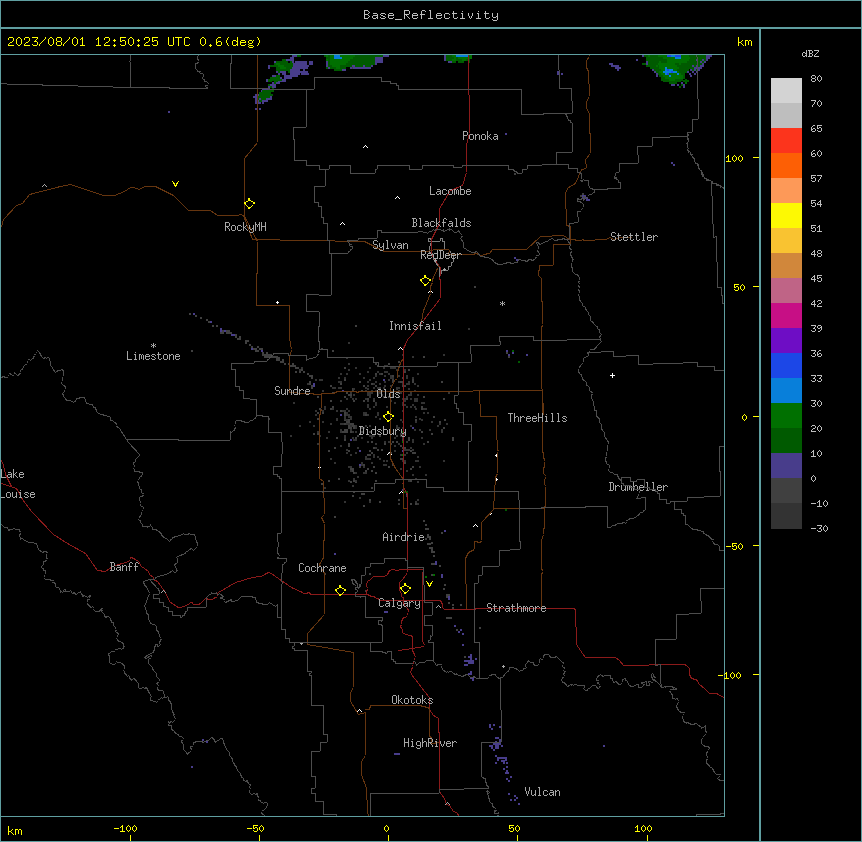The image size is (862, 842).
Task: Click the Blackfalds city label
Action: 441,223
